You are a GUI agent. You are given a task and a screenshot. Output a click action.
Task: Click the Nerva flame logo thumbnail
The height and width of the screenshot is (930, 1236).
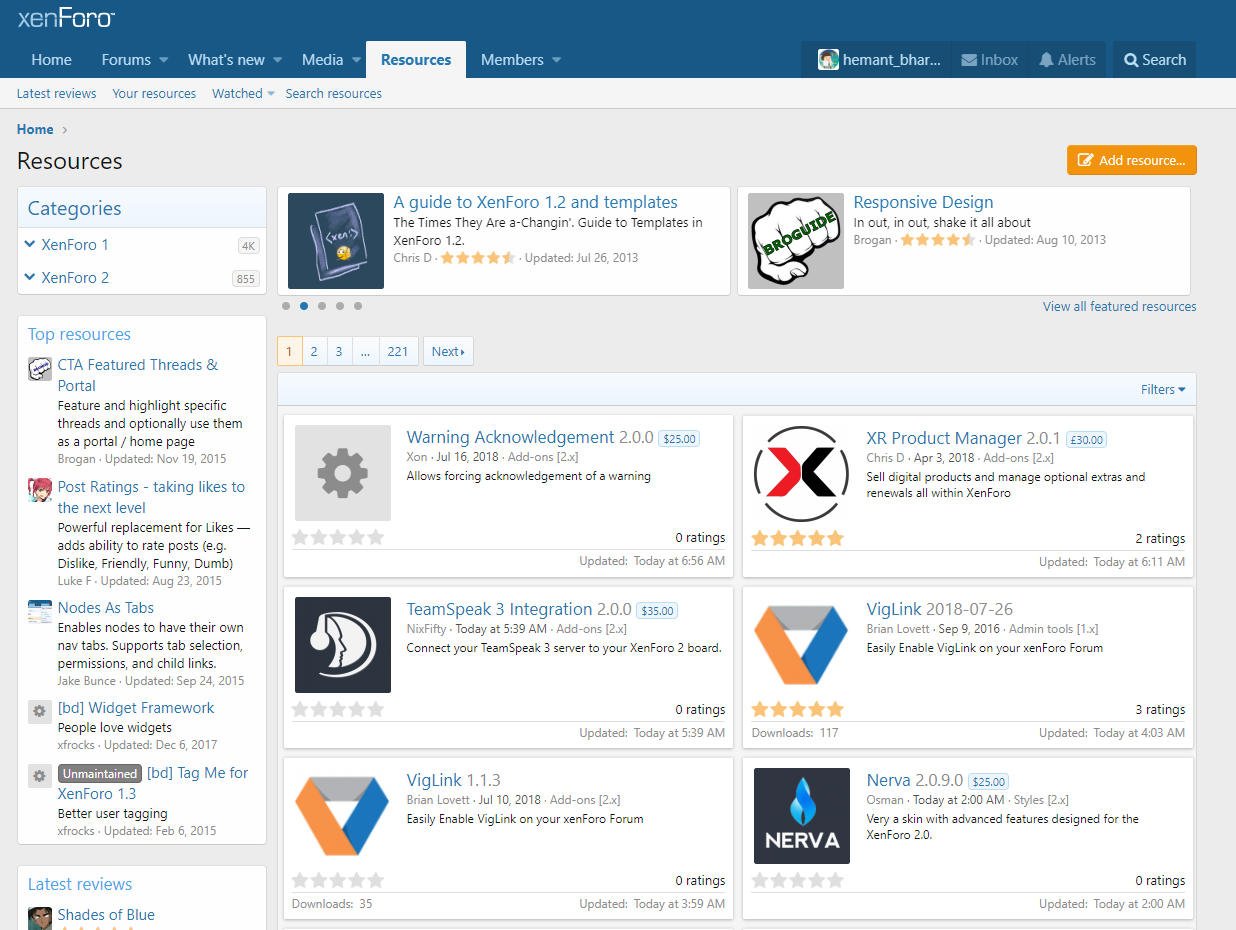(801, 816)
